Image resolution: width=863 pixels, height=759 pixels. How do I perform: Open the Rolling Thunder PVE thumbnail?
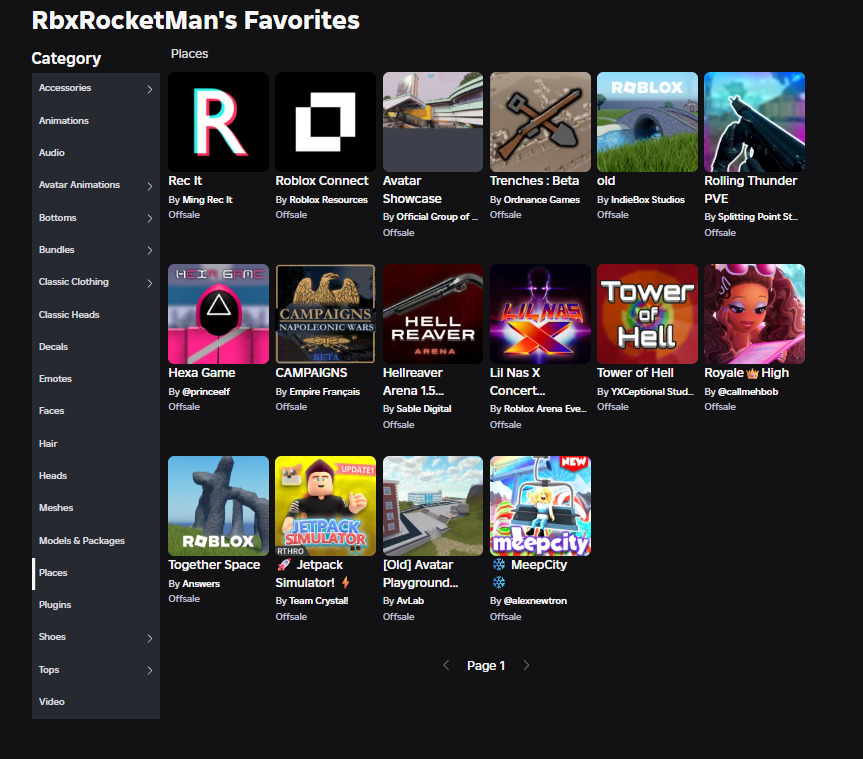tap(755, 122)
